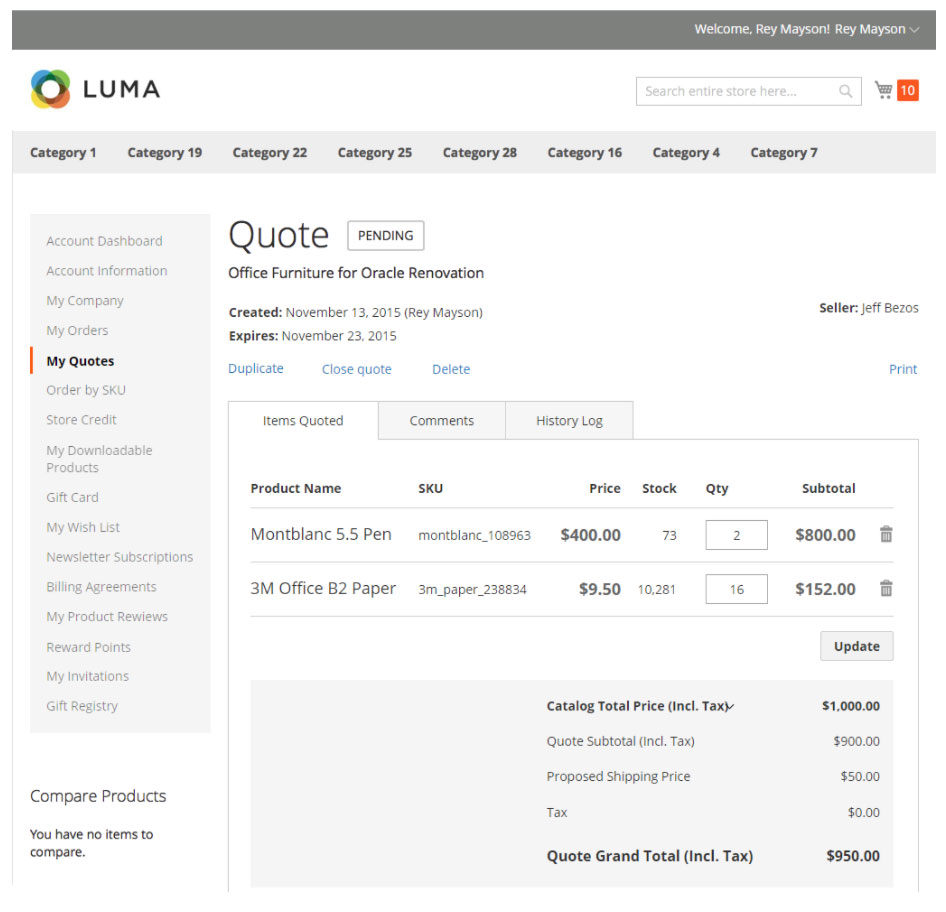Open Gift Card page

pyautogui.click(x=72, y=497)
